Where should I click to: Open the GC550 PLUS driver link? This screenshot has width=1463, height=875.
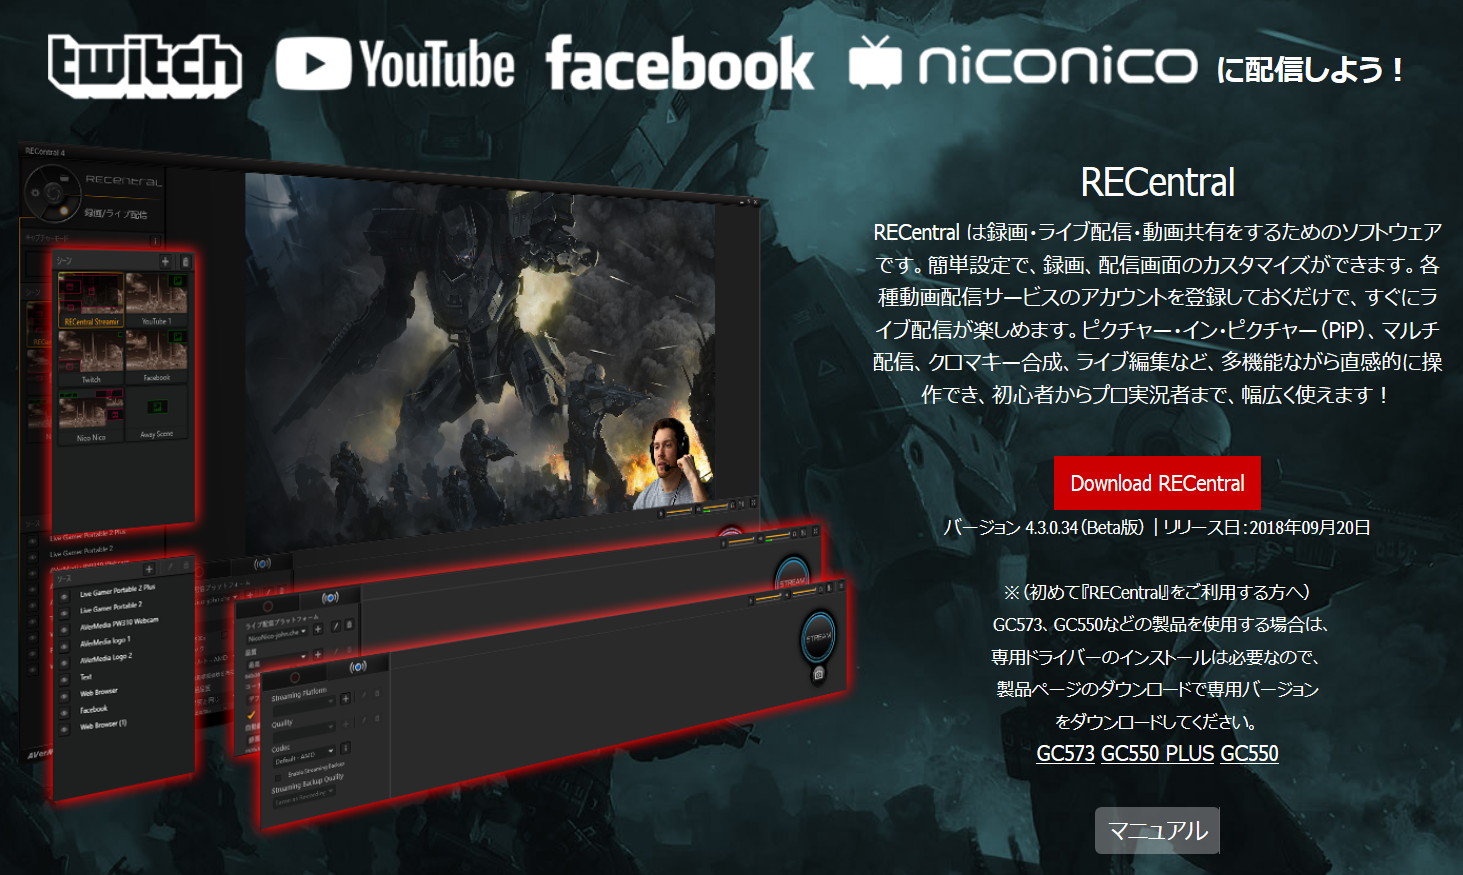click(x=1157, y=753)
